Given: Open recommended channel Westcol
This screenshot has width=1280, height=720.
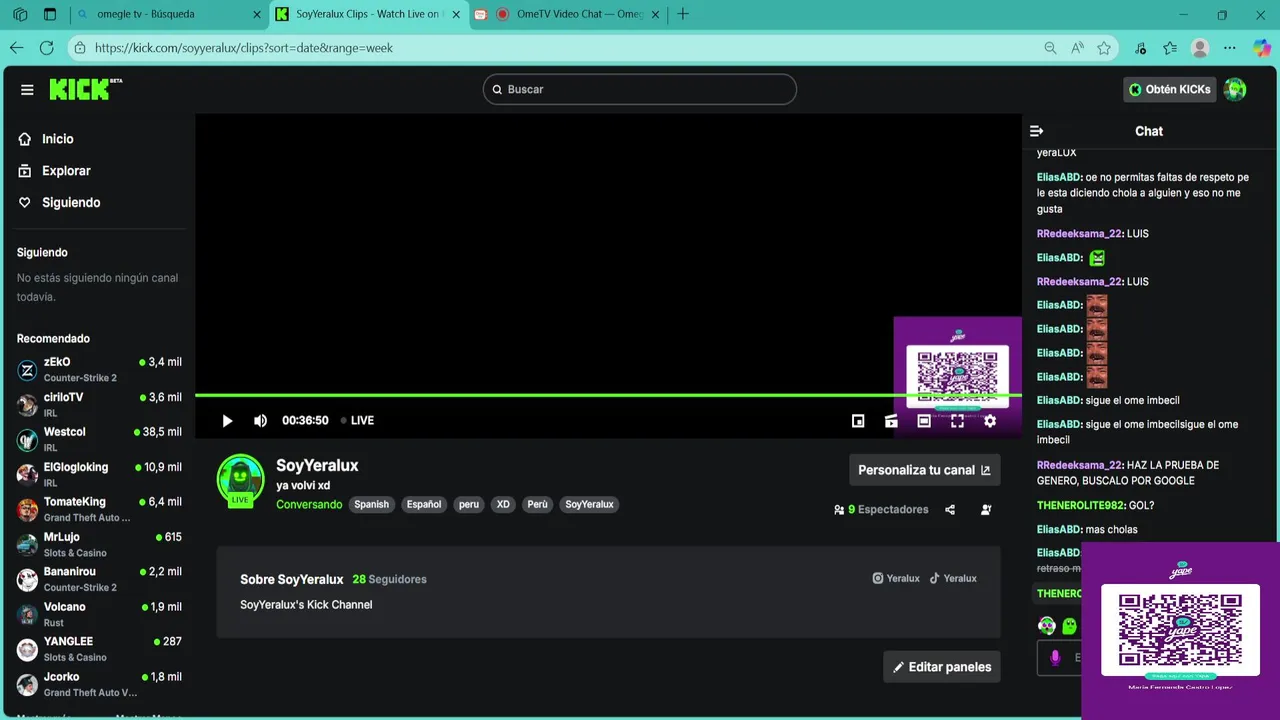Looking at the screenshot, I should tap(99, 440).
